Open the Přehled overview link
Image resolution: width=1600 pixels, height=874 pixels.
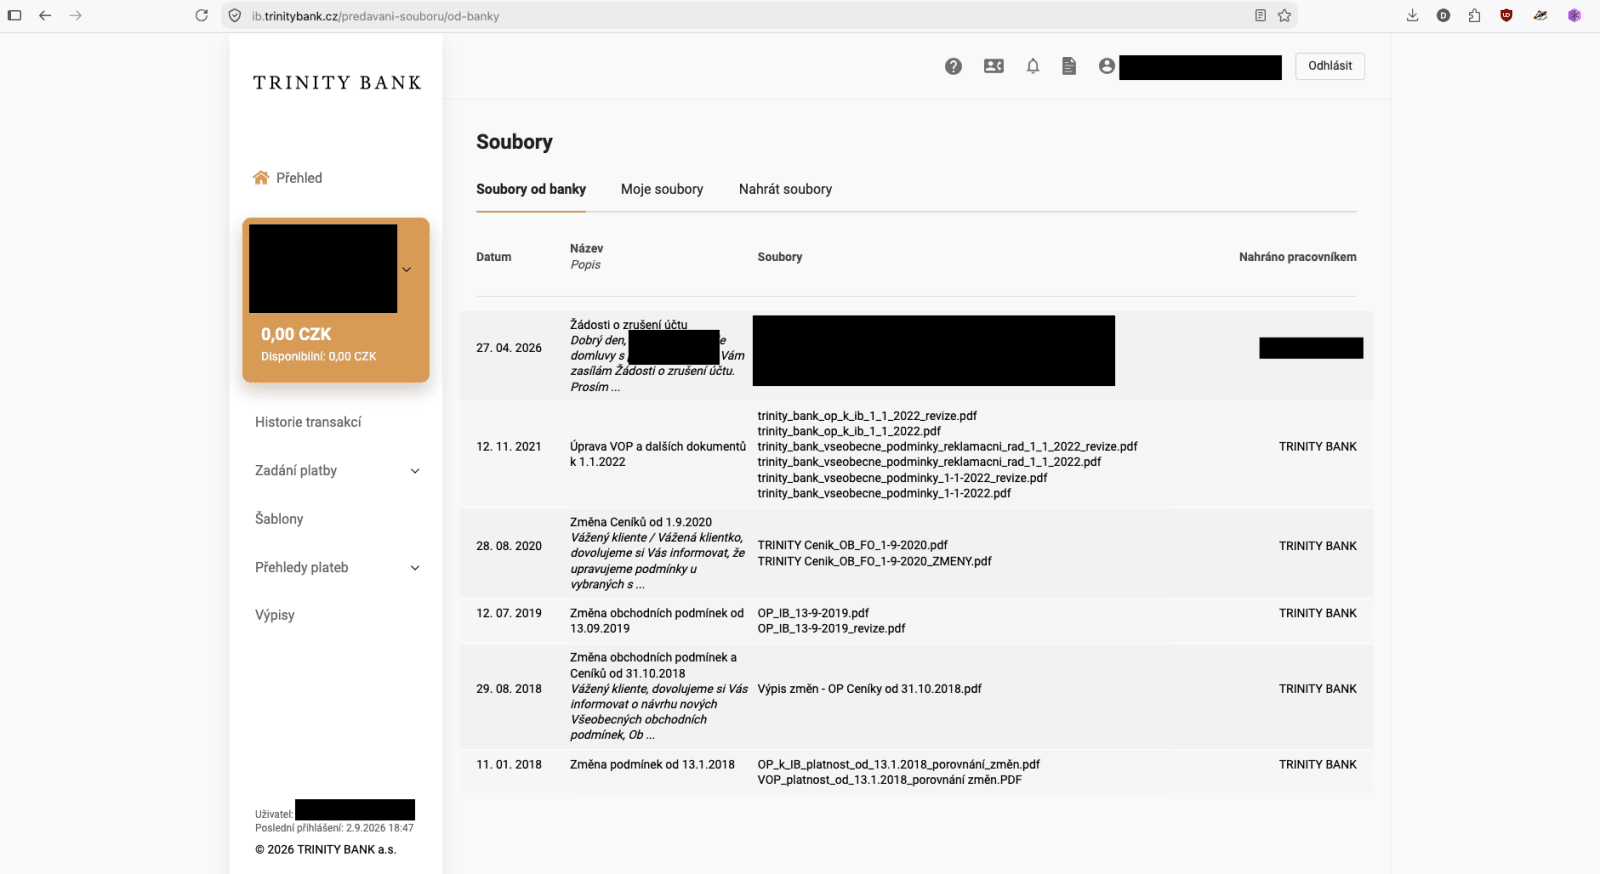pos(299,178)
